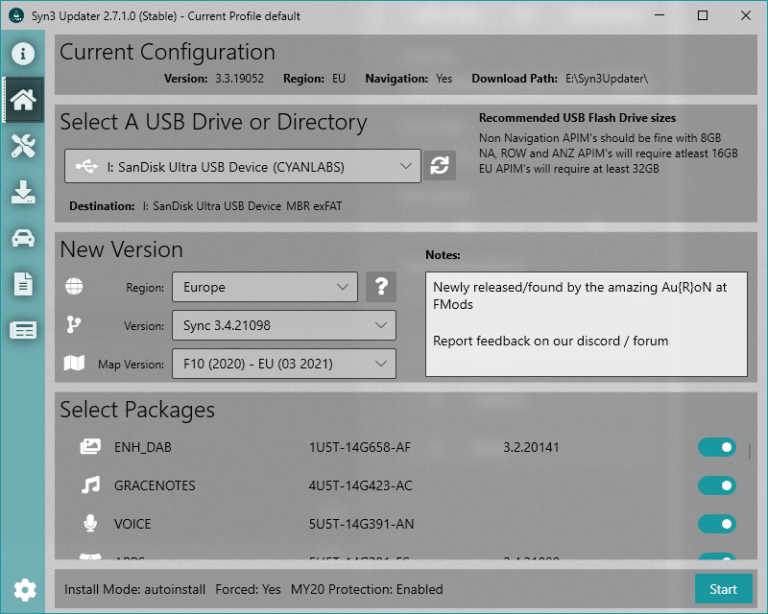Click the Navigation: Yes value
The image size is (768, 614).
coord(444,78)
